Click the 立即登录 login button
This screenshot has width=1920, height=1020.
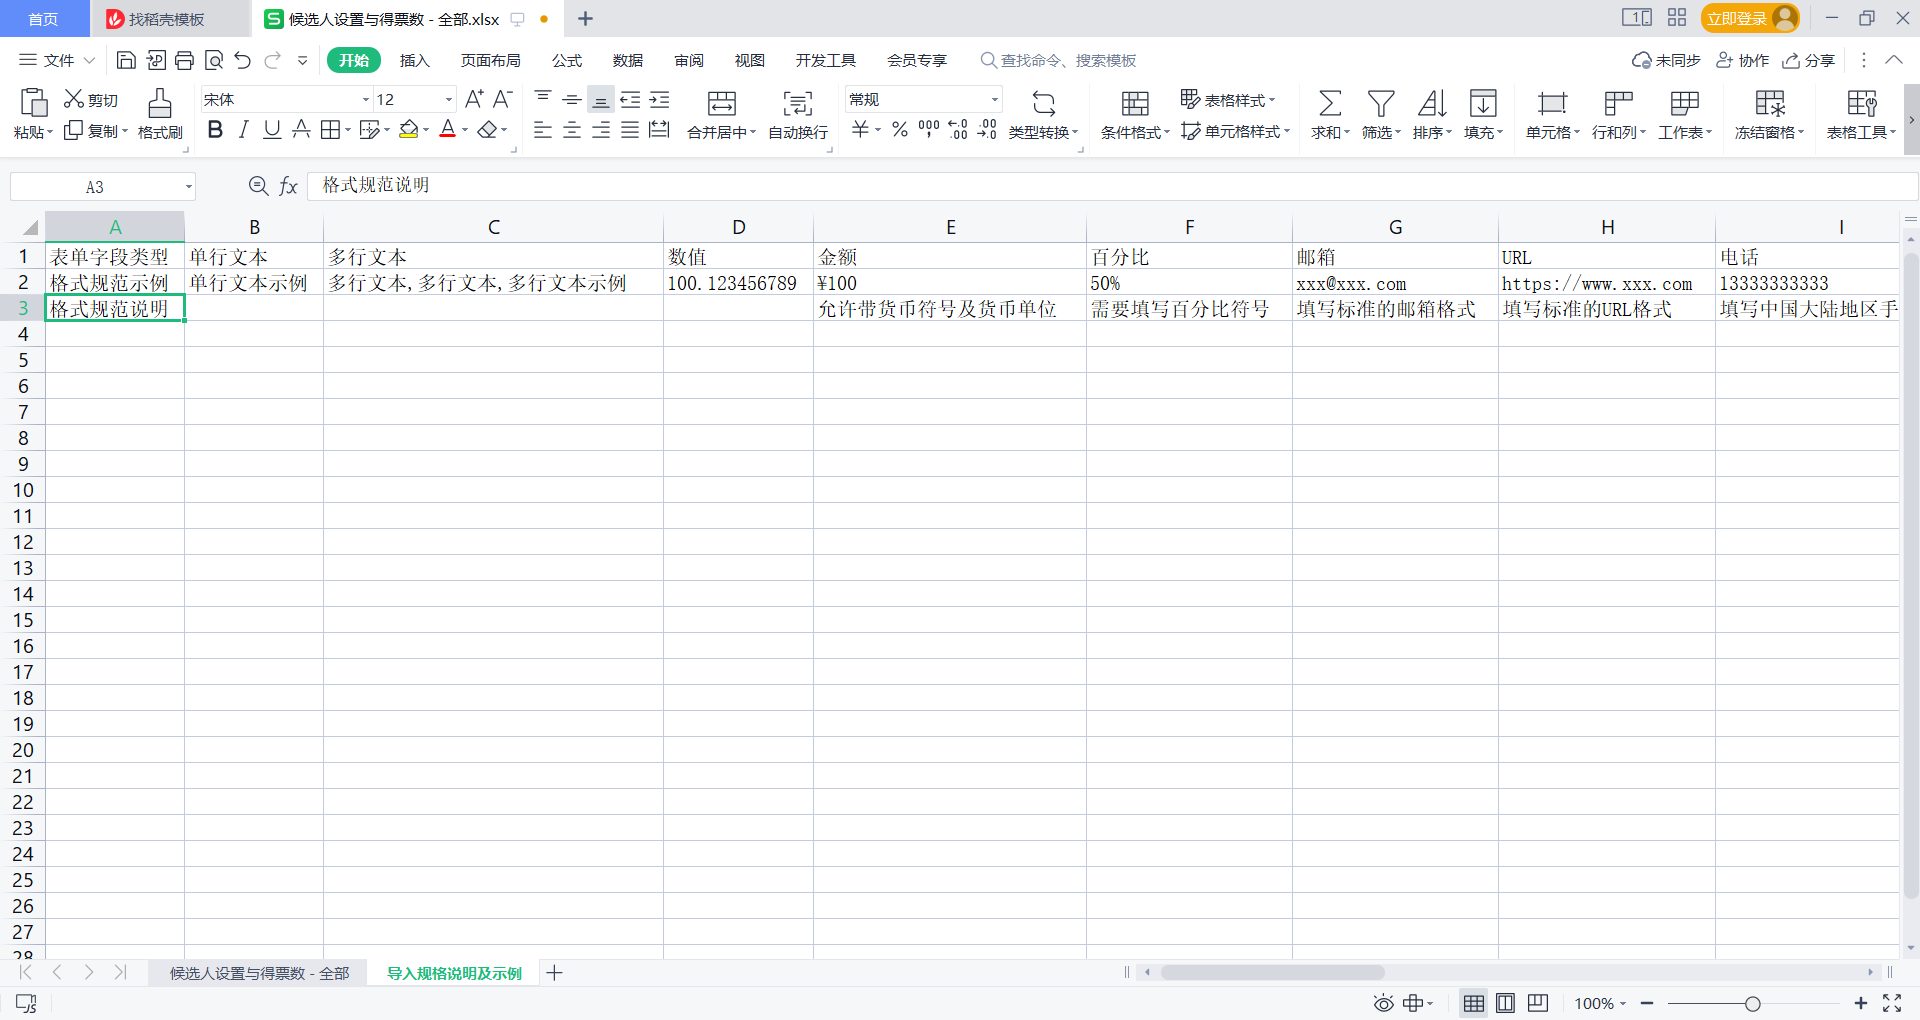1749,18
